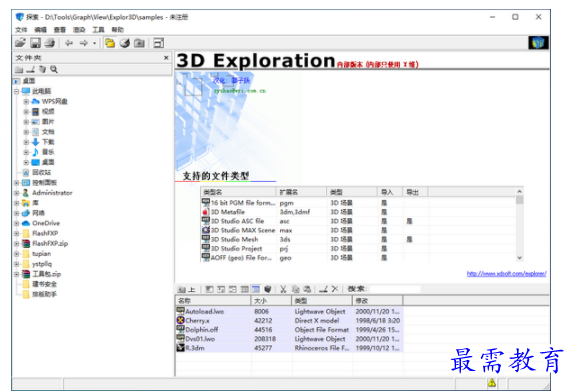Expand the 控制面板 tree node

click(x=16, y=182)
